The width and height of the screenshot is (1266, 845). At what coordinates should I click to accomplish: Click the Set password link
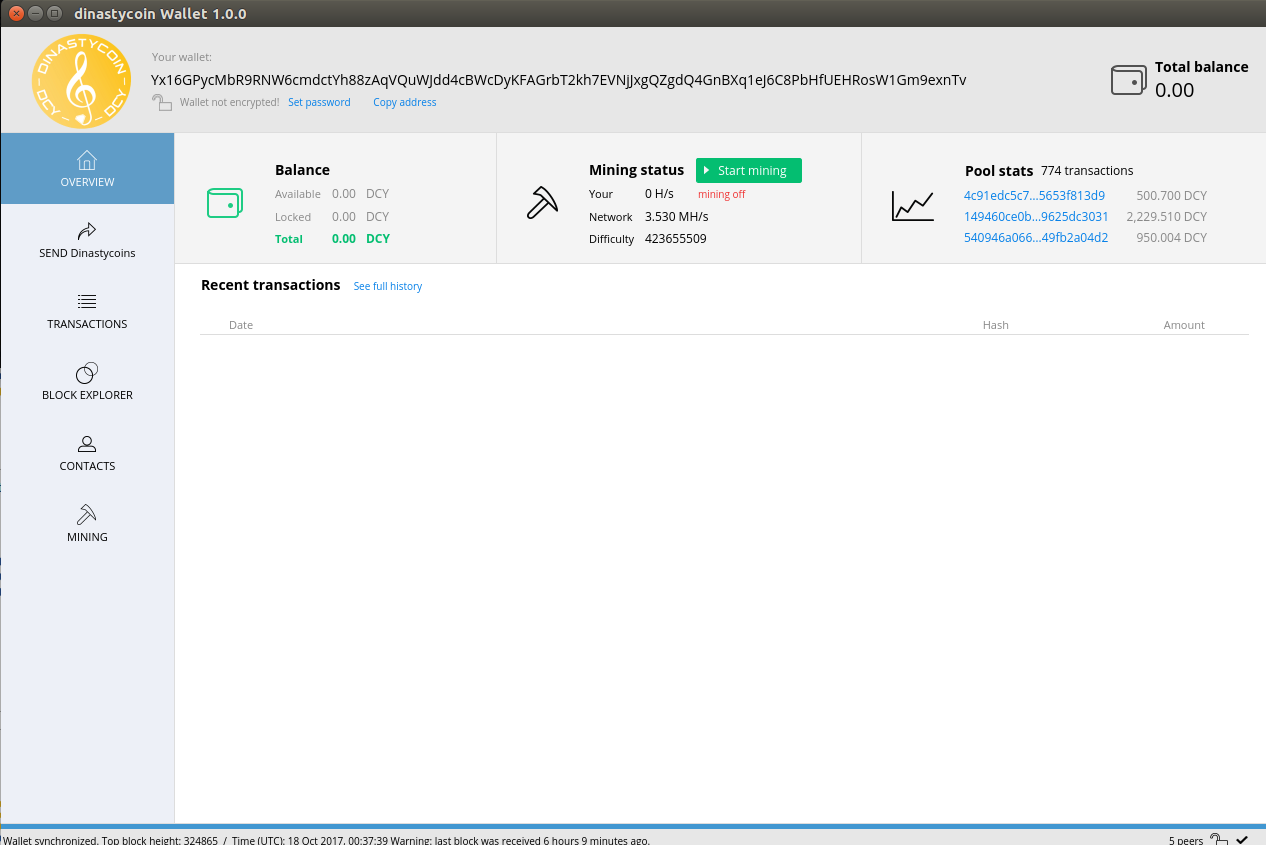click(x=319, y=102)
